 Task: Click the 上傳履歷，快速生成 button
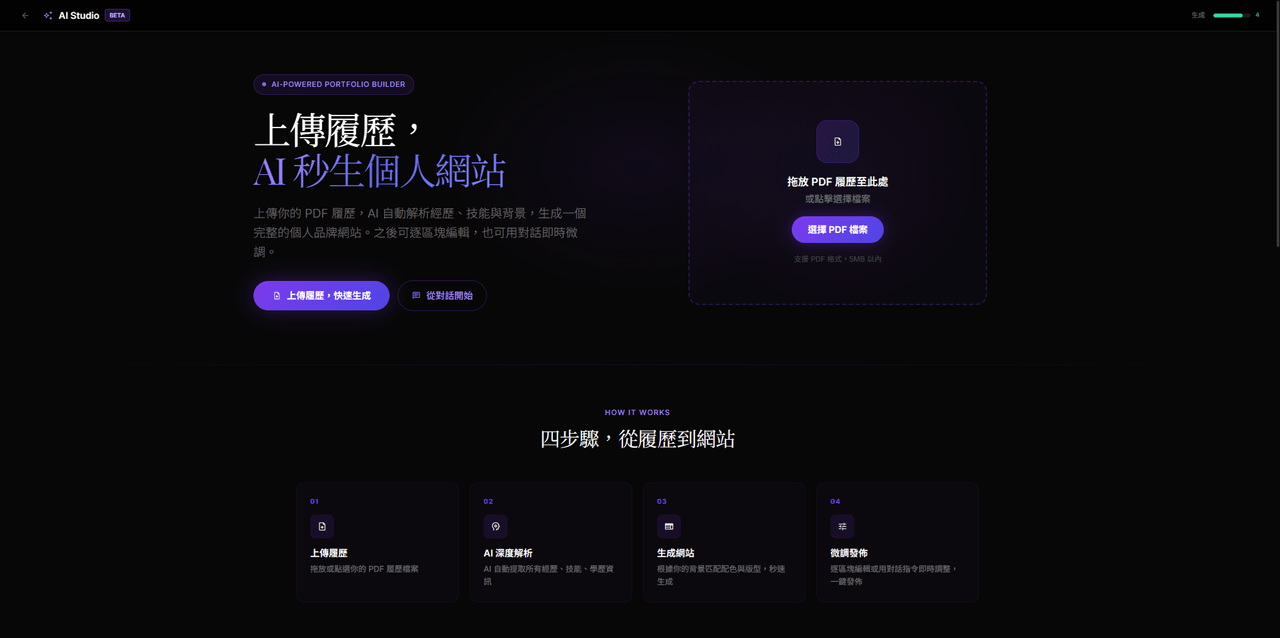[x=321, y=296]
